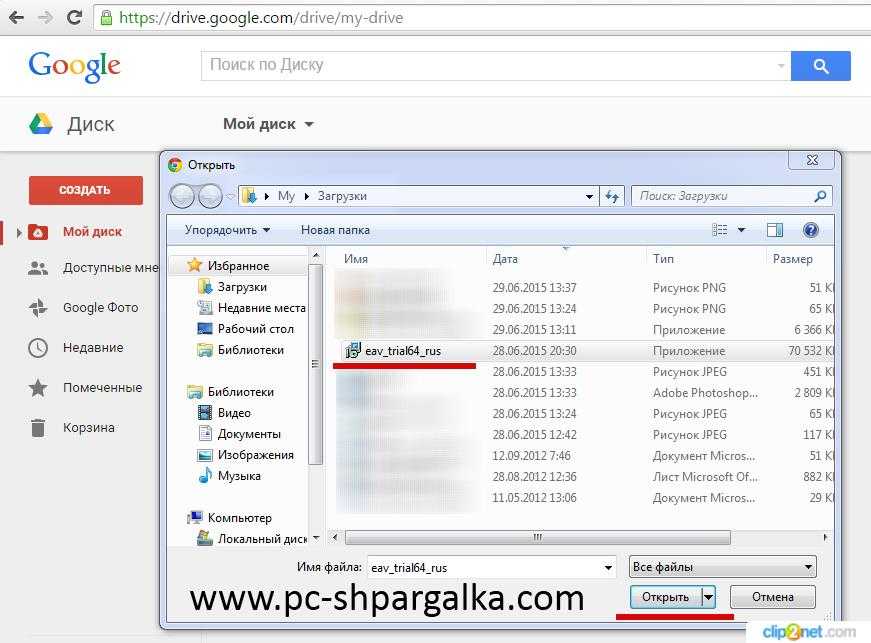Click the browser forward arrow
The image size is (871, 643).
coord(46,18)
